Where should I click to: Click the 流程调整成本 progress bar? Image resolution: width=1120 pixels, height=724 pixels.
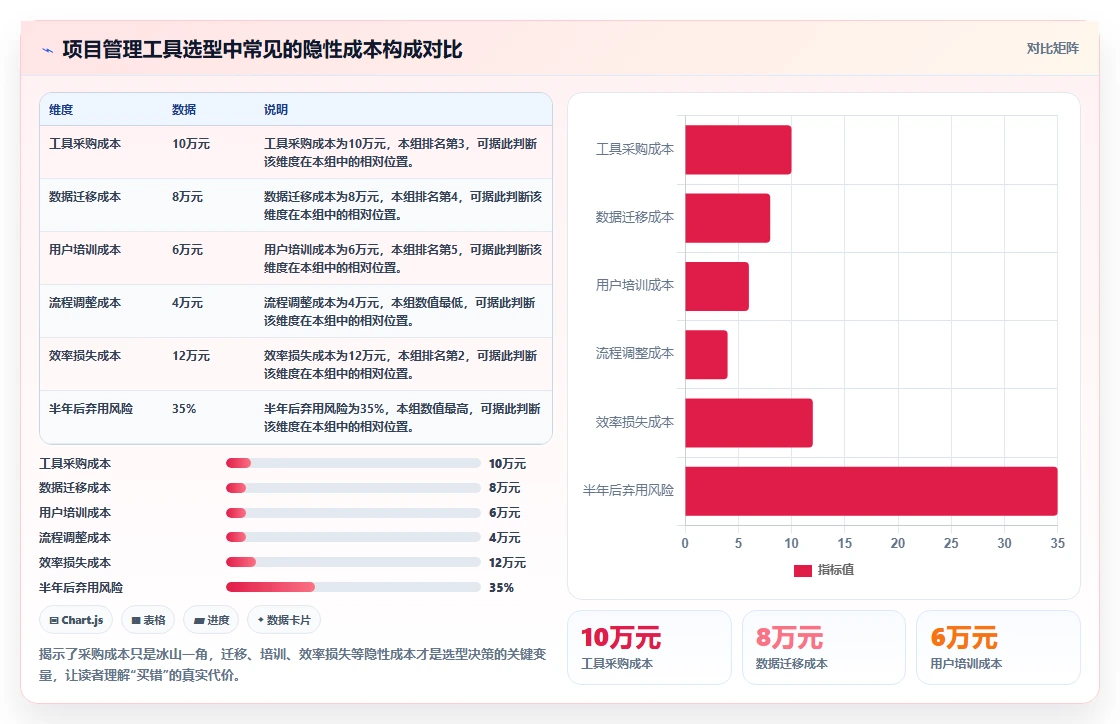(353, 537)
